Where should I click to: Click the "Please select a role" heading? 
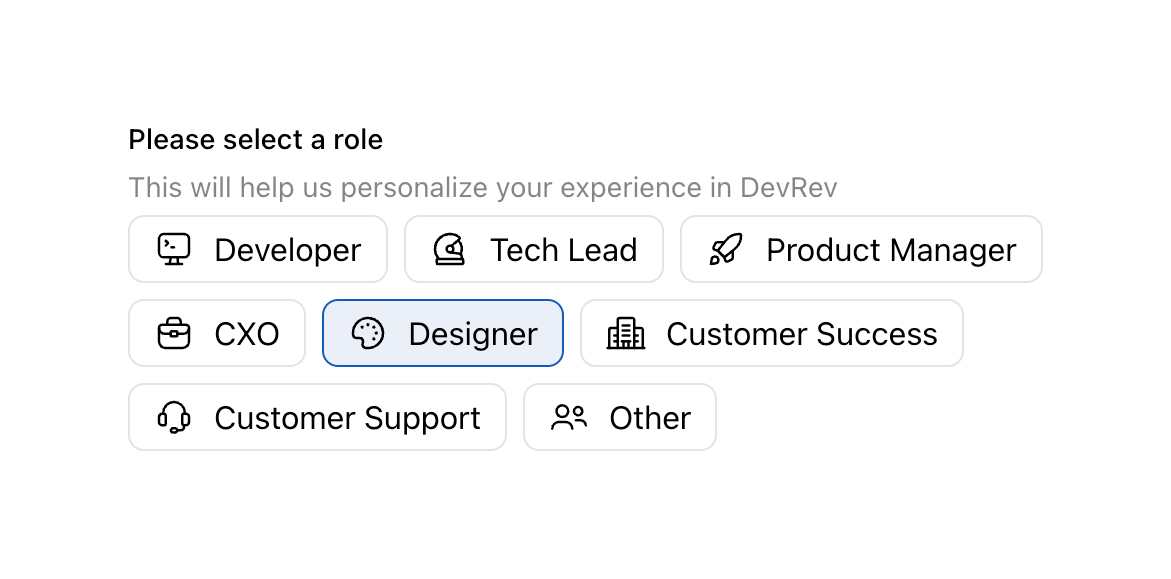256,140
